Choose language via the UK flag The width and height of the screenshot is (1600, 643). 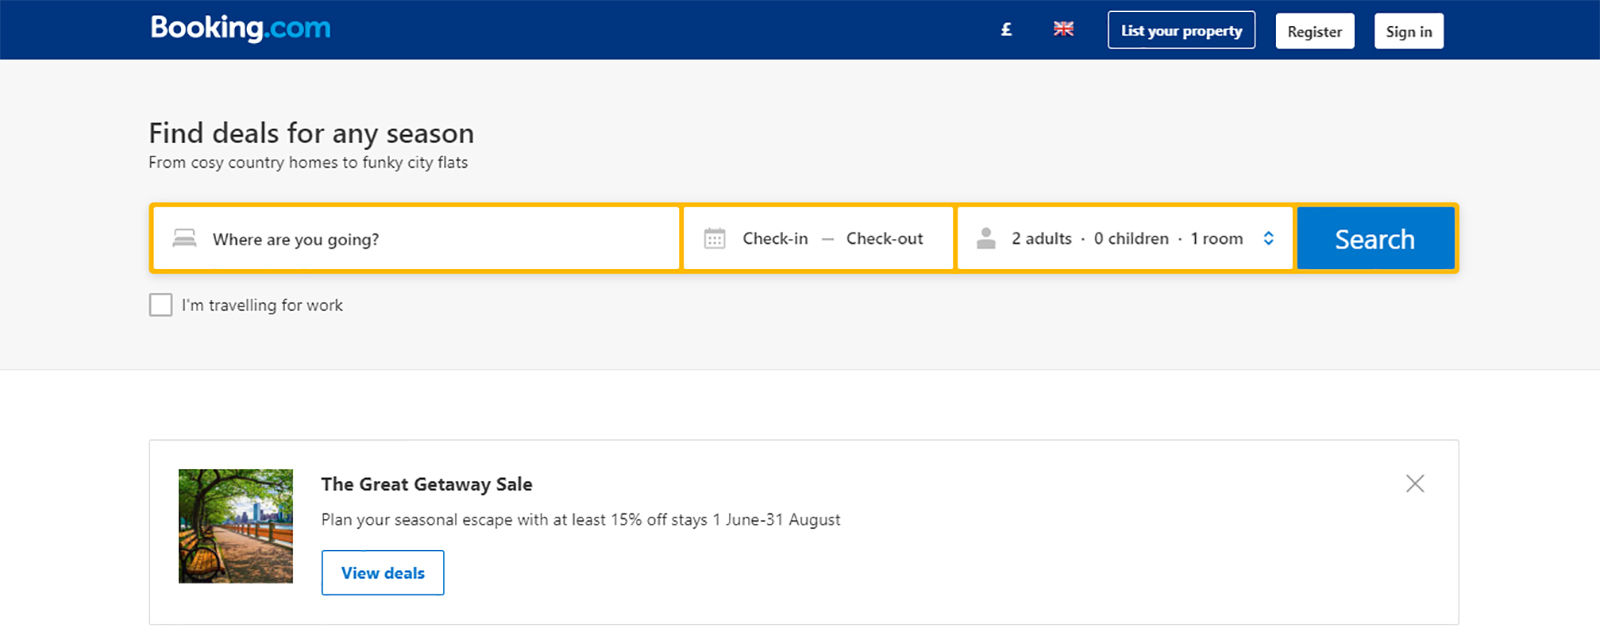click(x=1063, y=29)
